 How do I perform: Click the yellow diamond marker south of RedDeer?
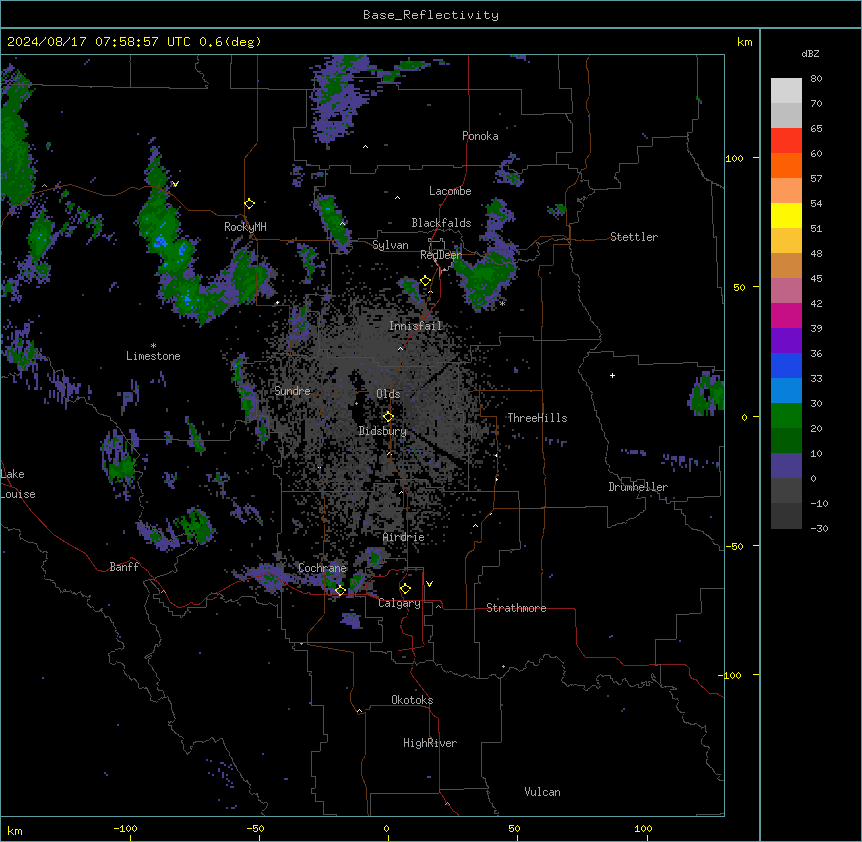pos(425,281)
